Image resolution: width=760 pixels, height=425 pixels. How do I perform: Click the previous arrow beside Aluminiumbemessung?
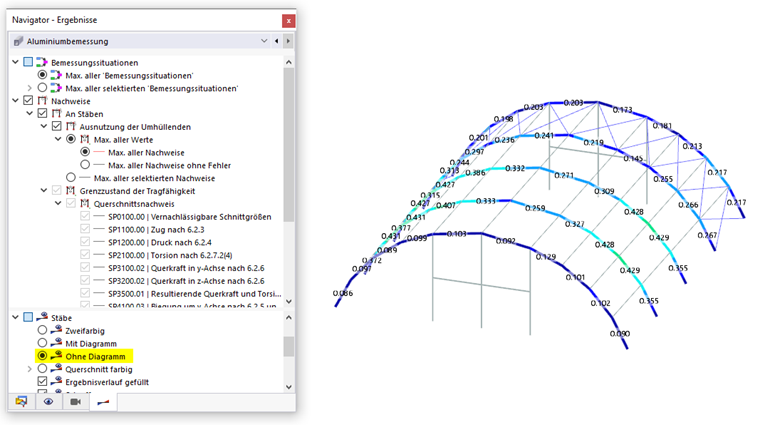277,41
